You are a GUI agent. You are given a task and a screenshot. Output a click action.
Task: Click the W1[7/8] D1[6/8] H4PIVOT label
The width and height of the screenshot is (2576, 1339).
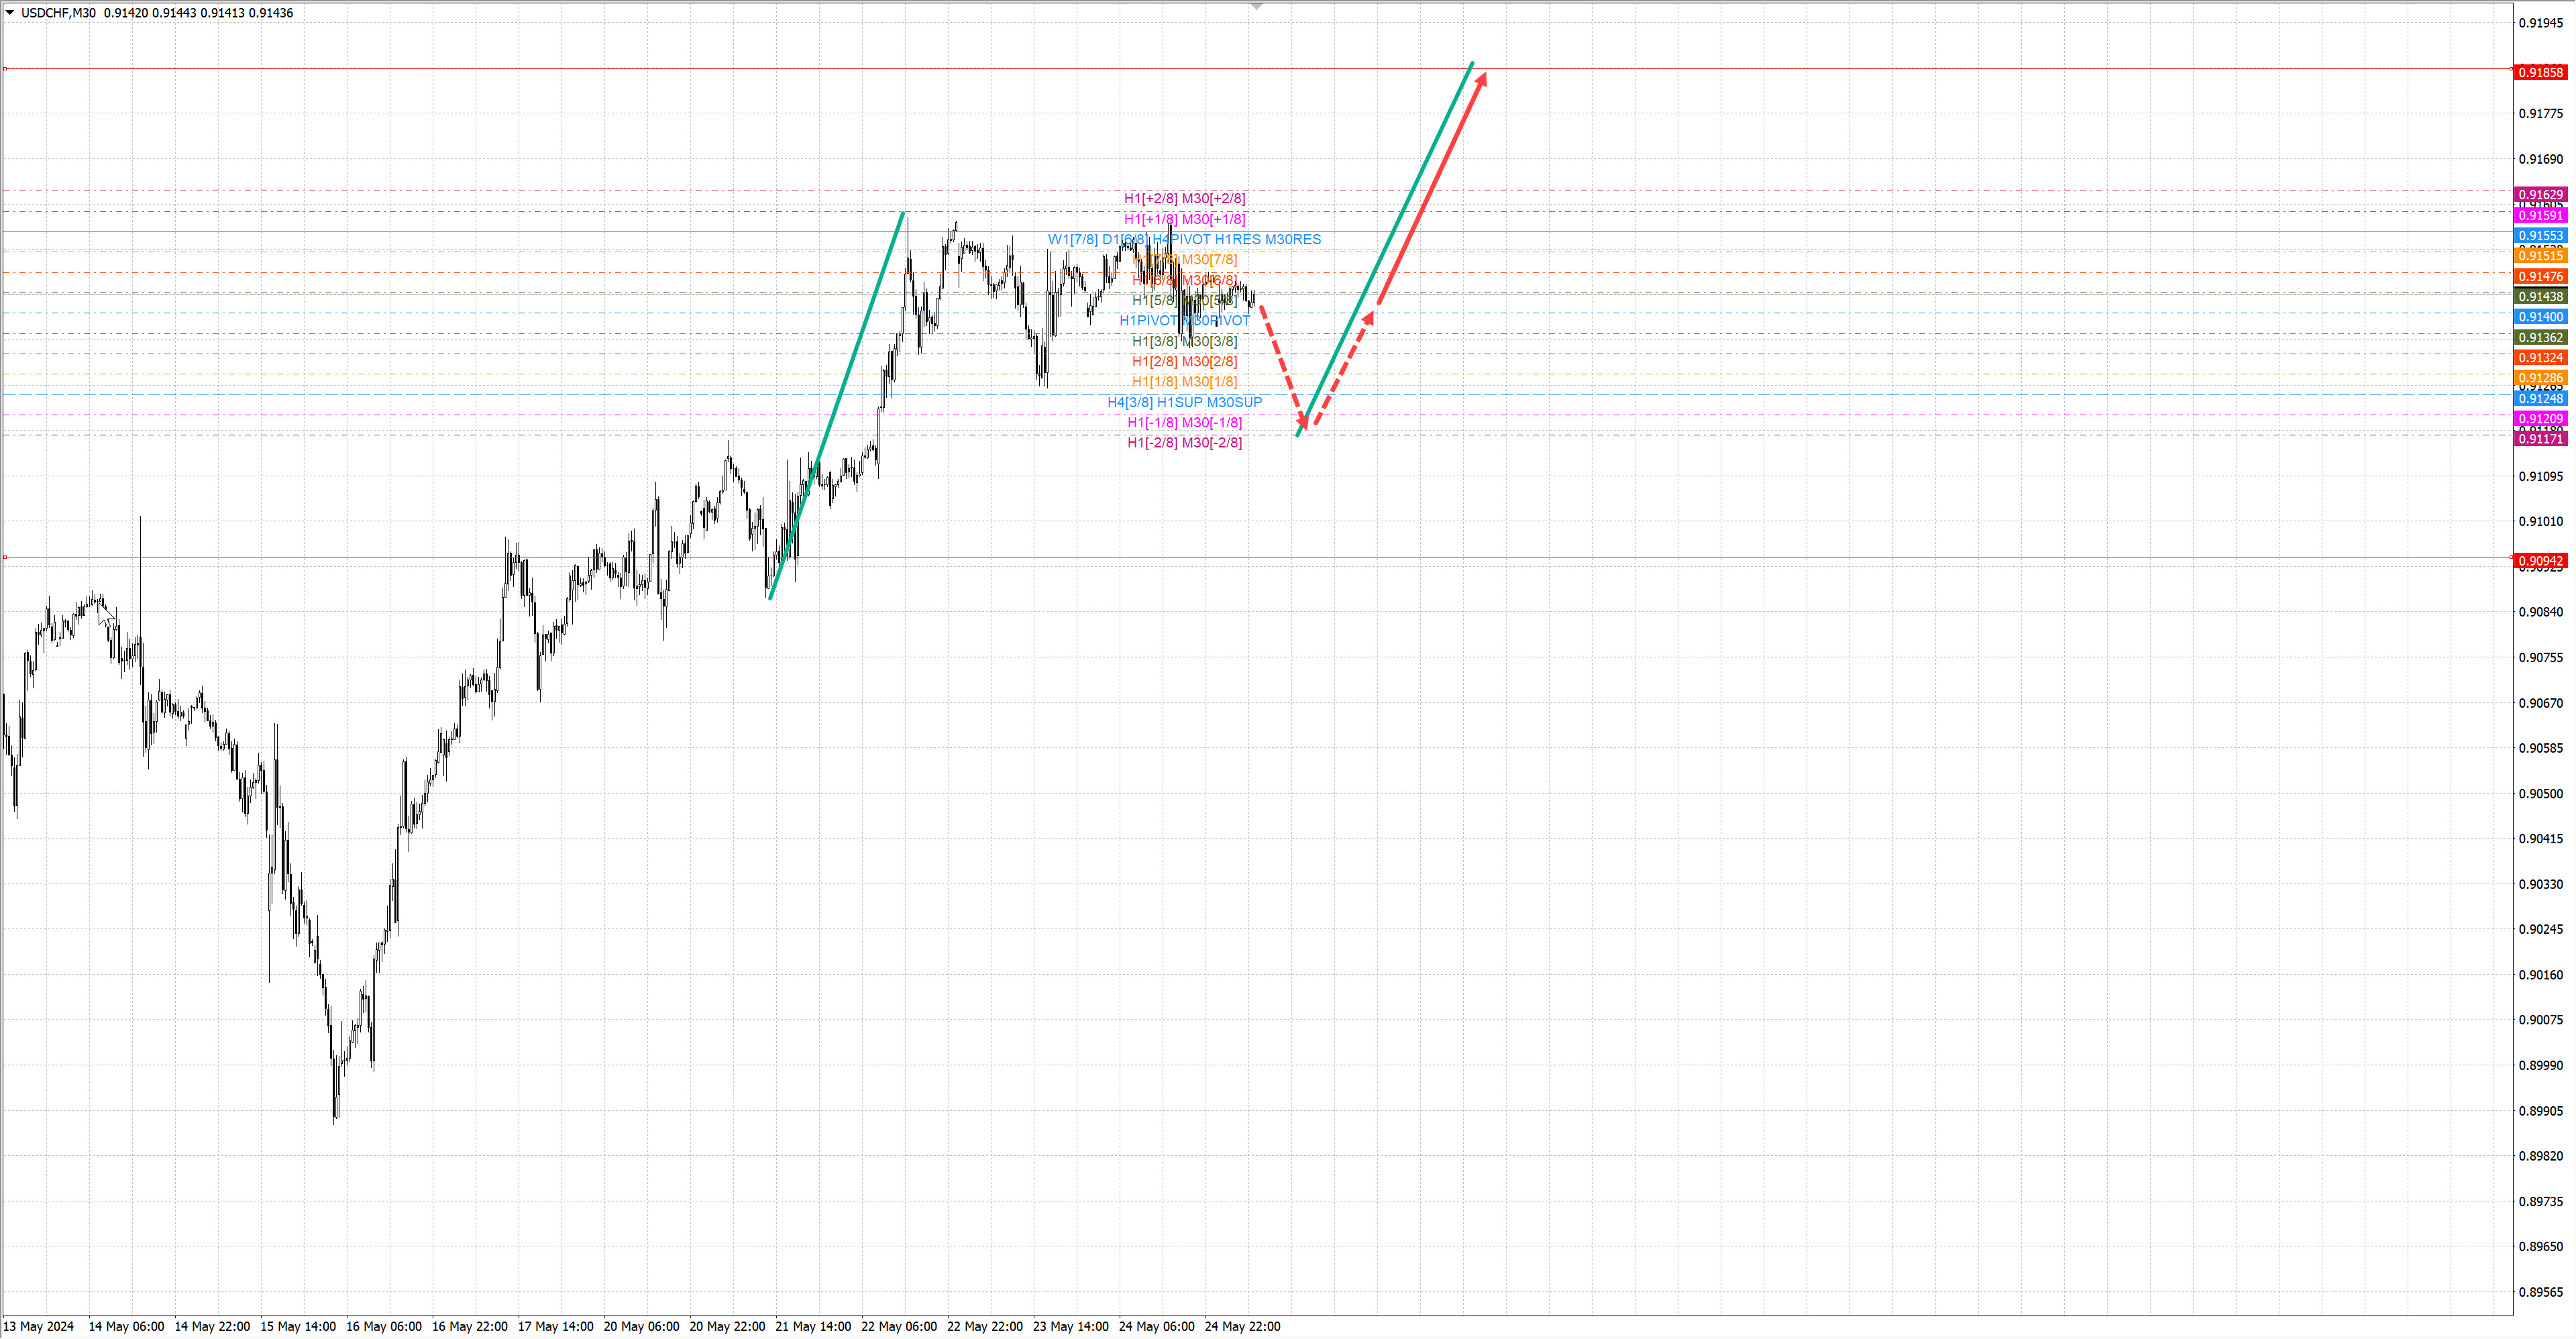click(1184, 240)
